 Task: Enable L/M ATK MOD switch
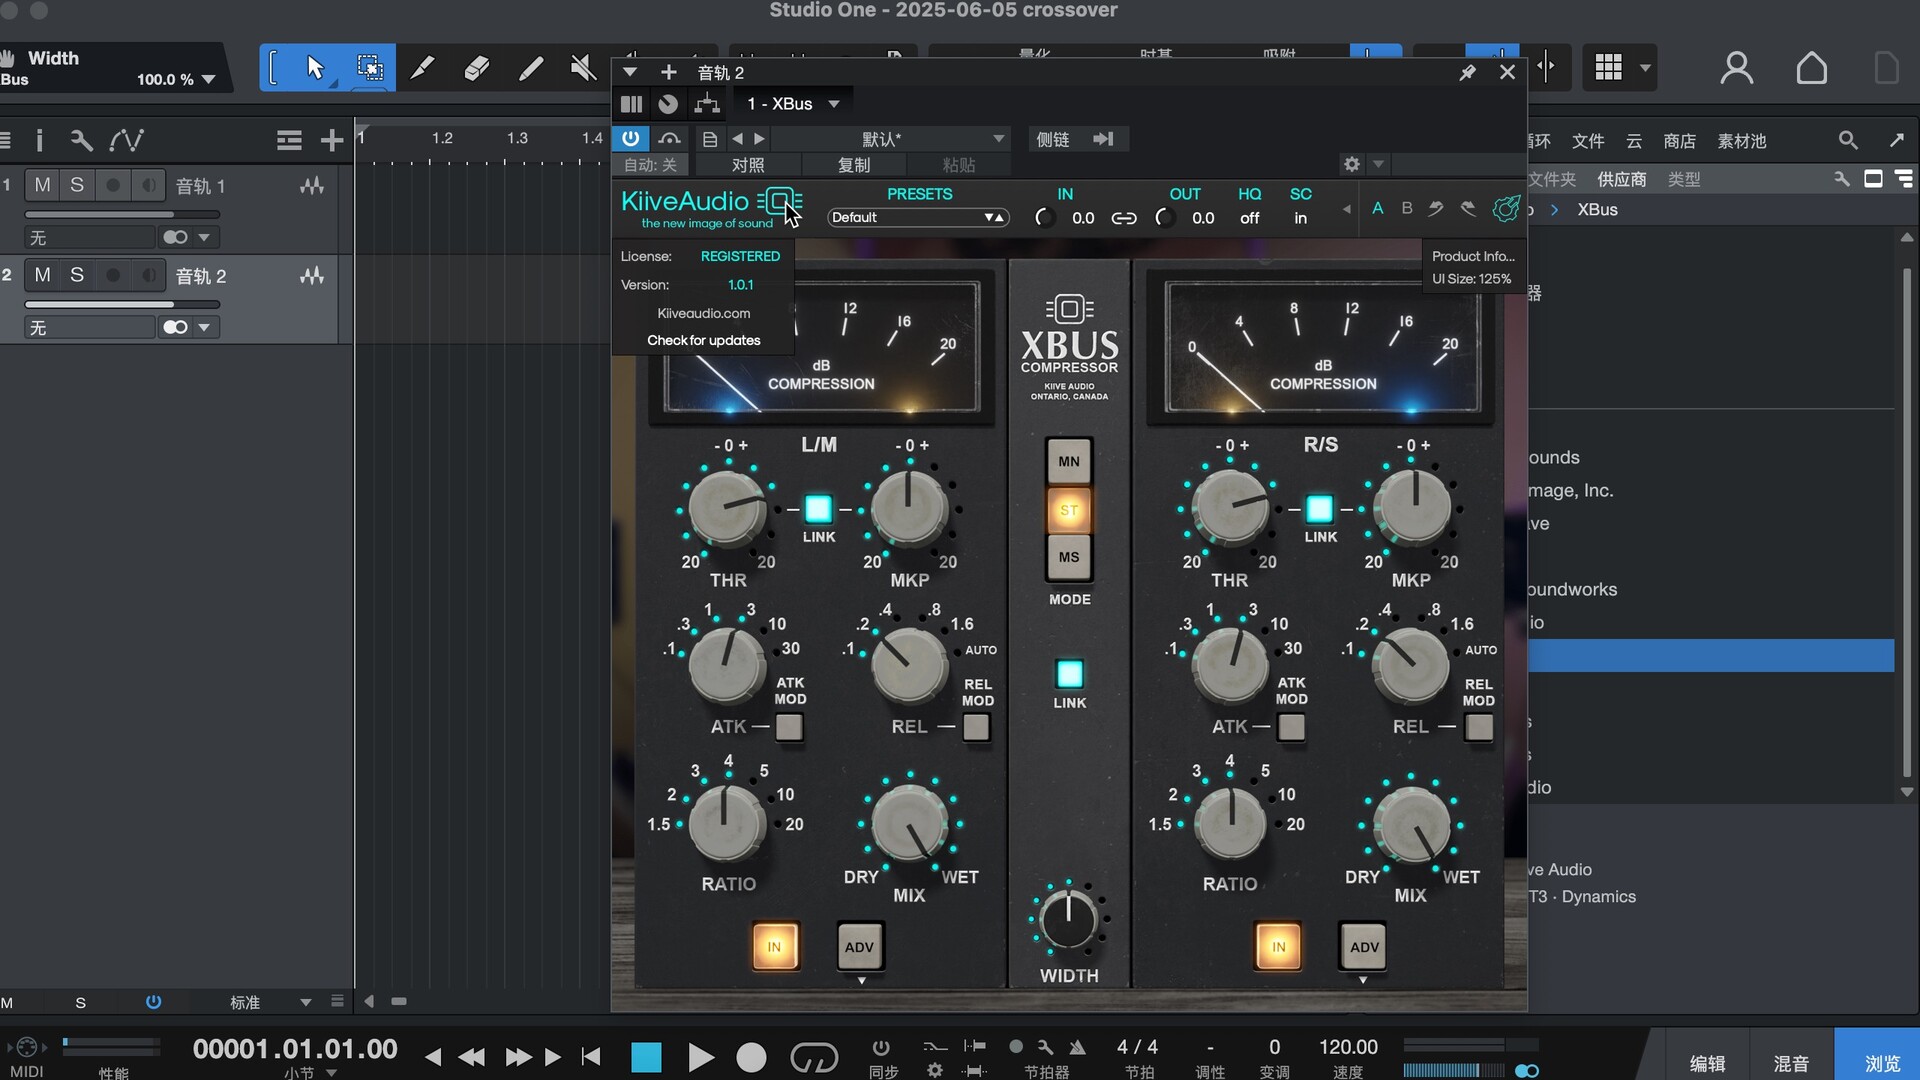[x=789, y=727]
